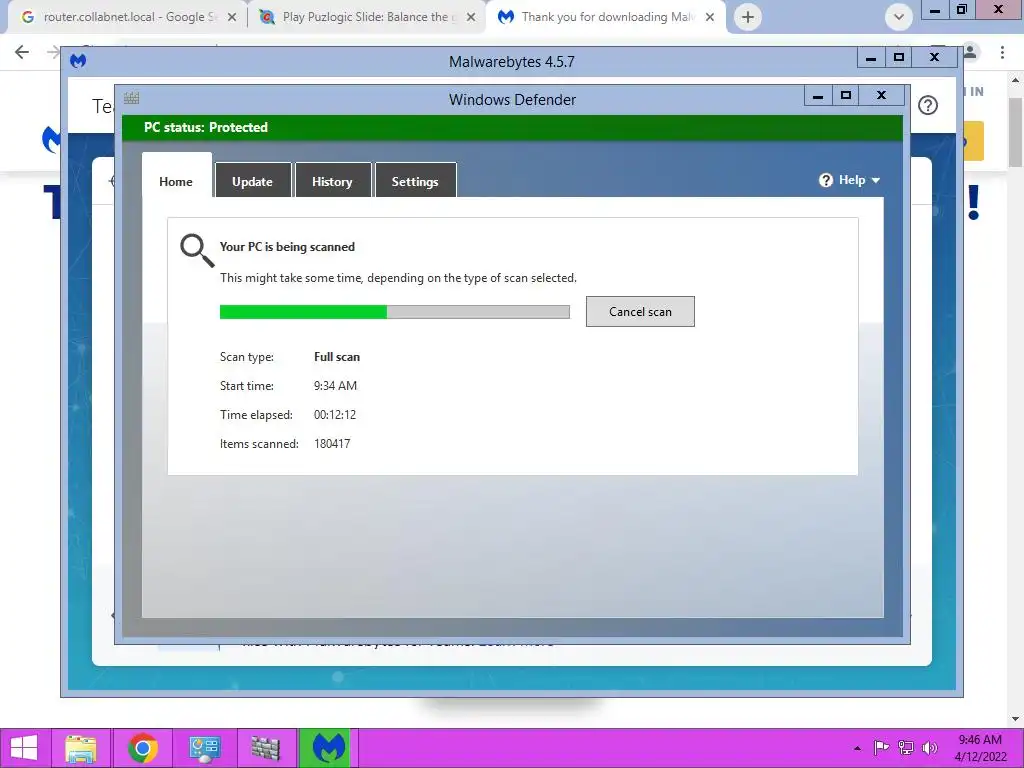Open the Settings tab in Defender
The width and height of the screenshot is (1024, 768).
click(x=415, y=181)
